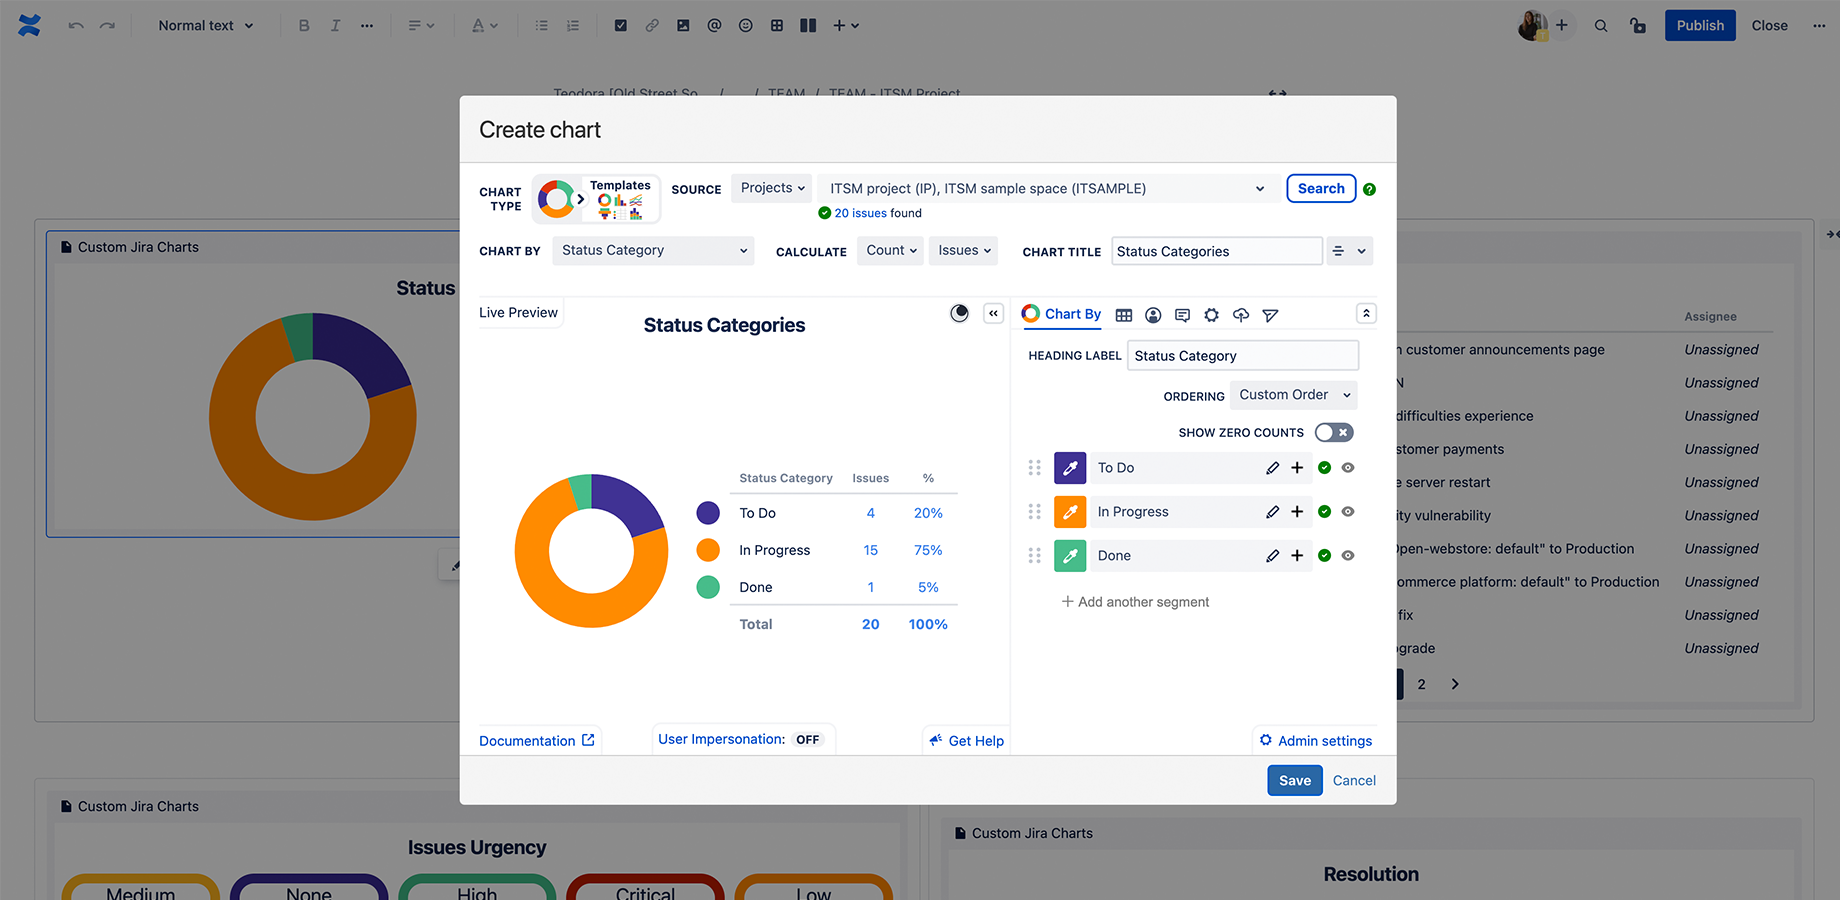This screenshot has height=900, width=1840.
Task: Insert an emoji using the editor toolbar
Action: (x=745, y=25)
